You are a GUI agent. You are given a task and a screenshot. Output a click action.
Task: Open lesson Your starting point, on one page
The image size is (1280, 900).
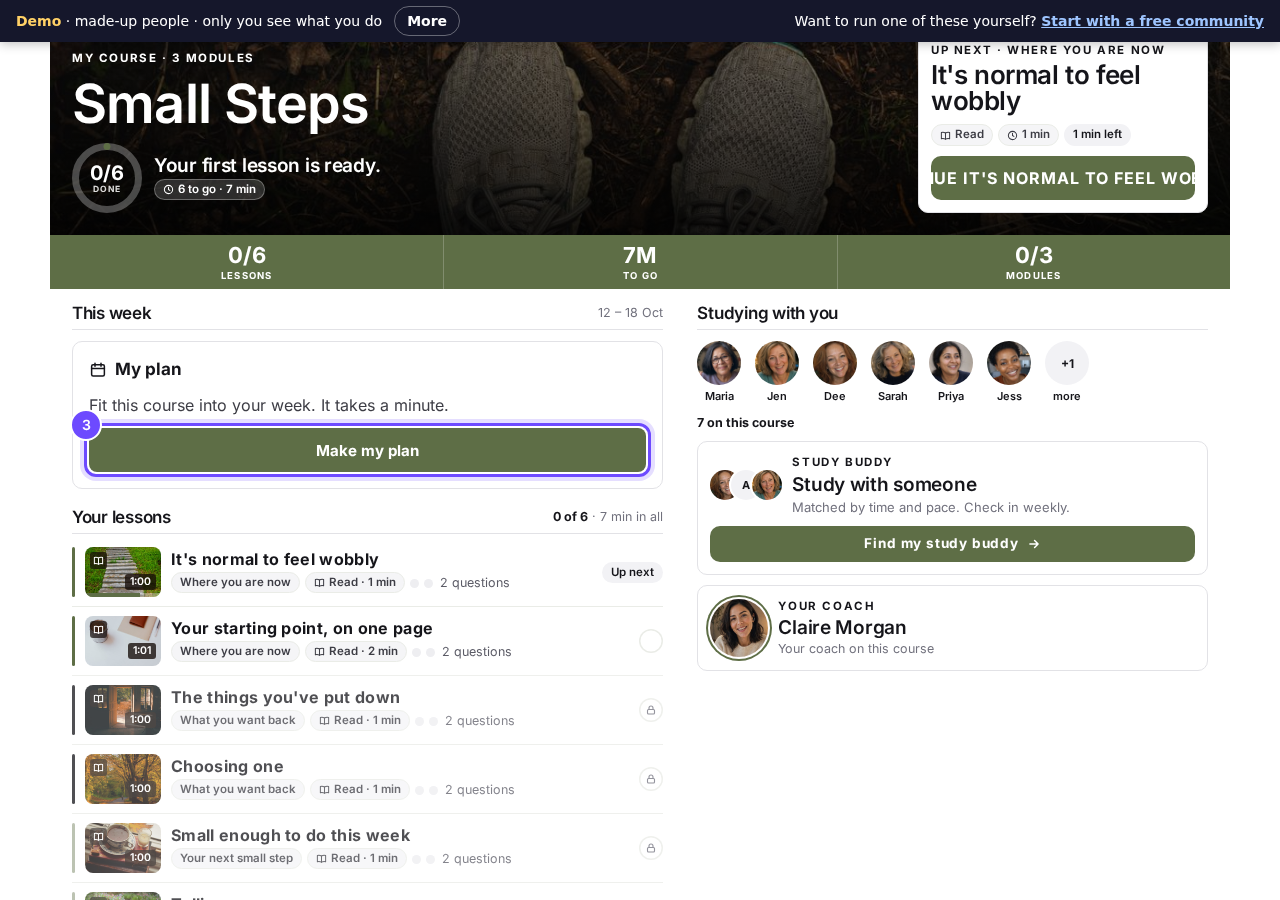pos(368,641)
